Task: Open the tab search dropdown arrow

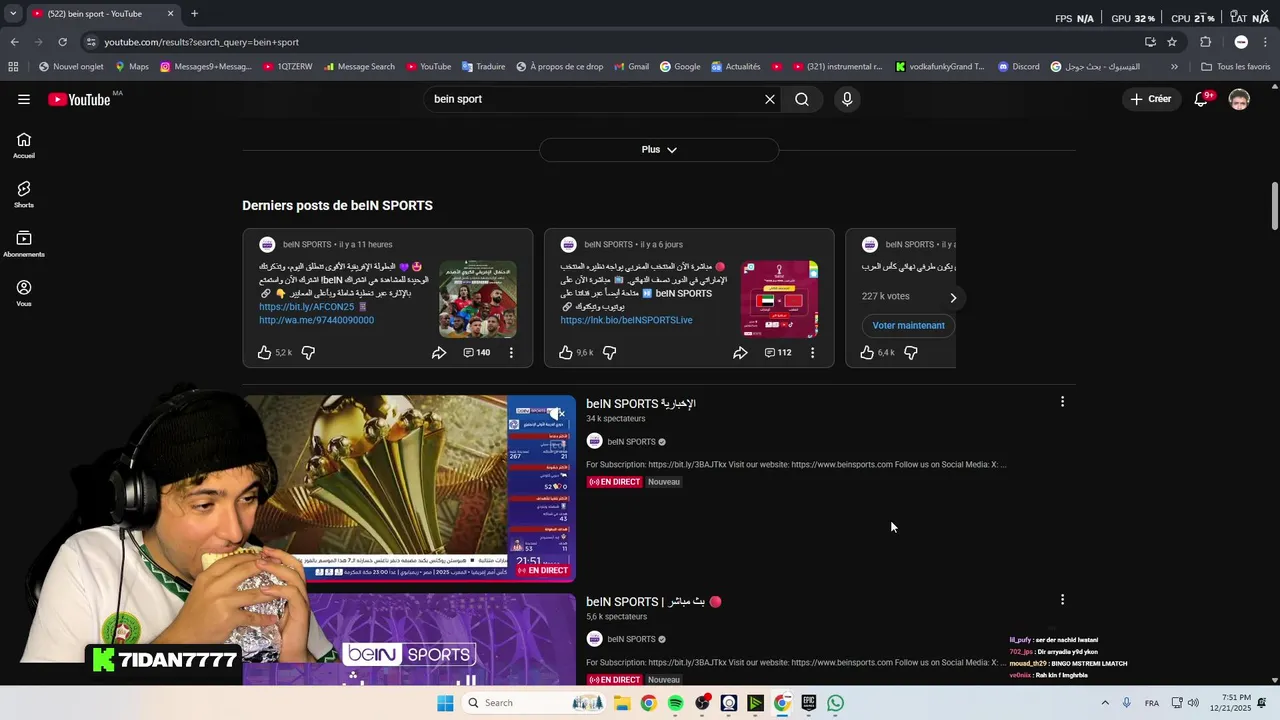Action: click(x=13, y=14)
